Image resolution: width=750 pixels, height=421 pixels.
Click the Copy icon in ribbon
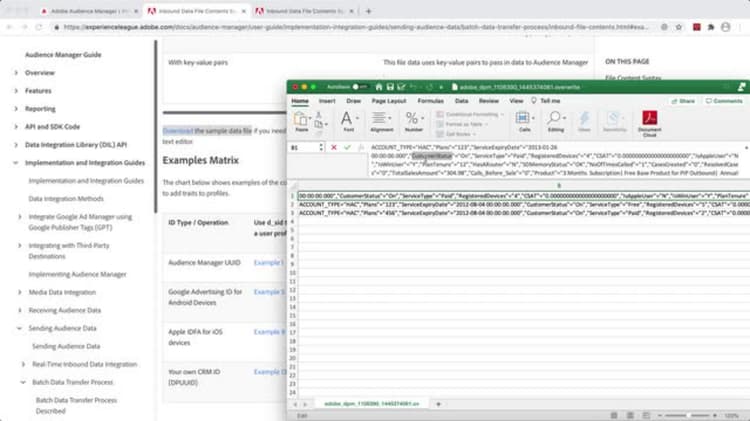(x=319, y=124)
